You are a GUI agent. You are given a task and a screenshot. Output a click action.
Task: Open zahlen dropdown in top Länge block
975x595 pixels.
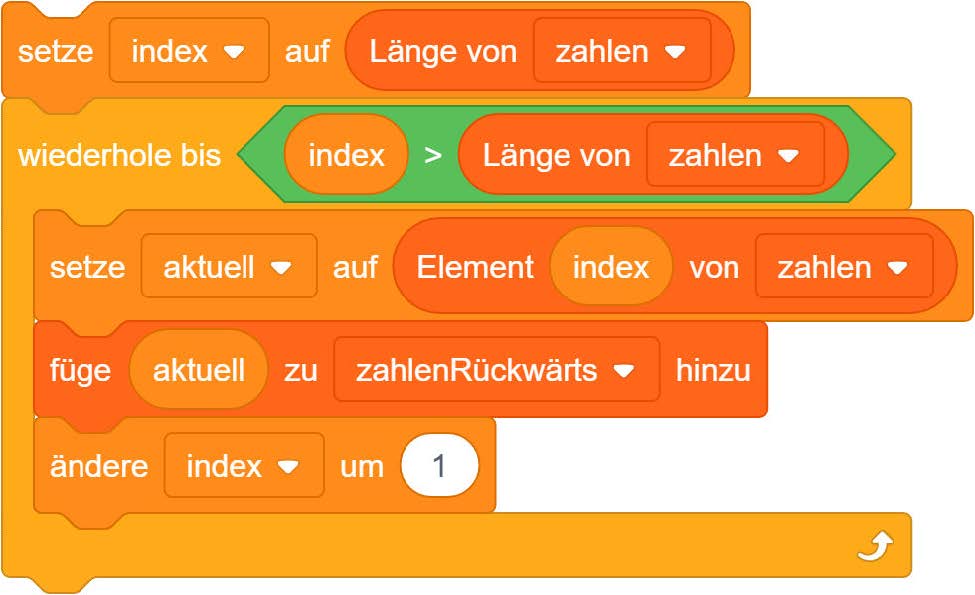pos(676,51)
